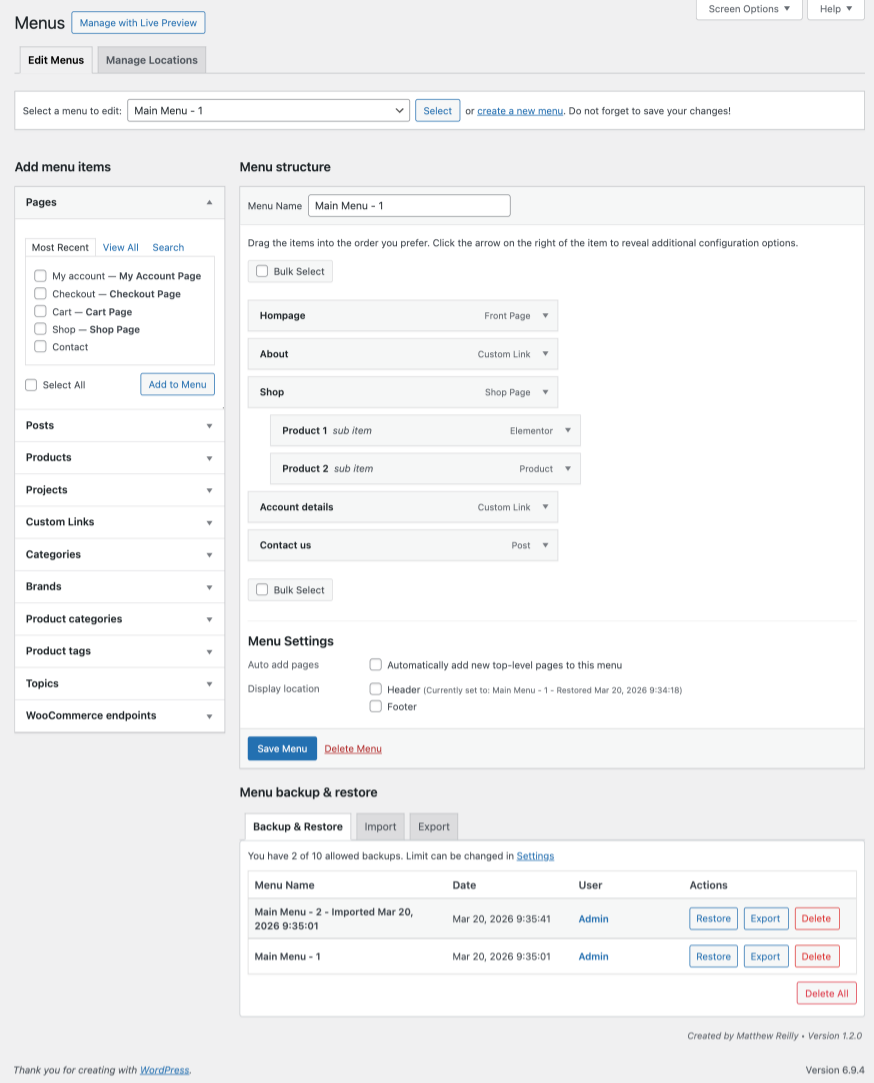874x1083 pixels.
Task: Tick the Footer display location checkbox
Action: [376, 706]
